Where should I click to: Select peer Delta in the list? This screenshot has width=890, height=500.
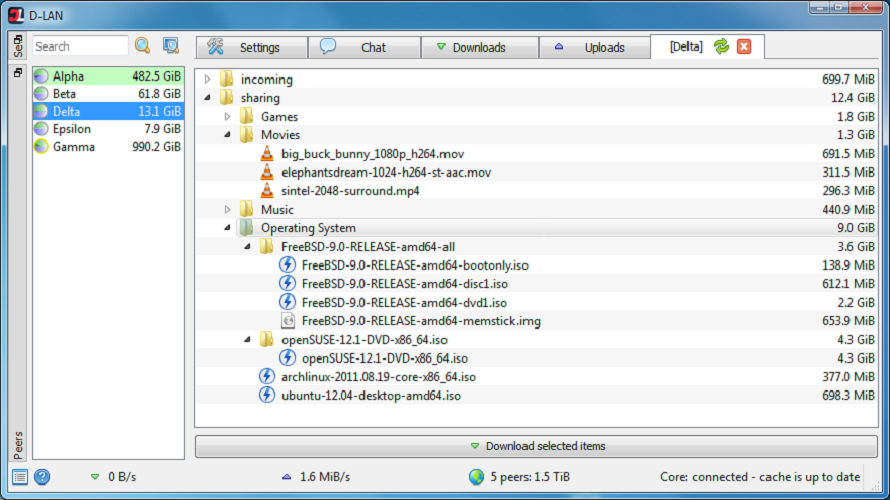point(108,111)
